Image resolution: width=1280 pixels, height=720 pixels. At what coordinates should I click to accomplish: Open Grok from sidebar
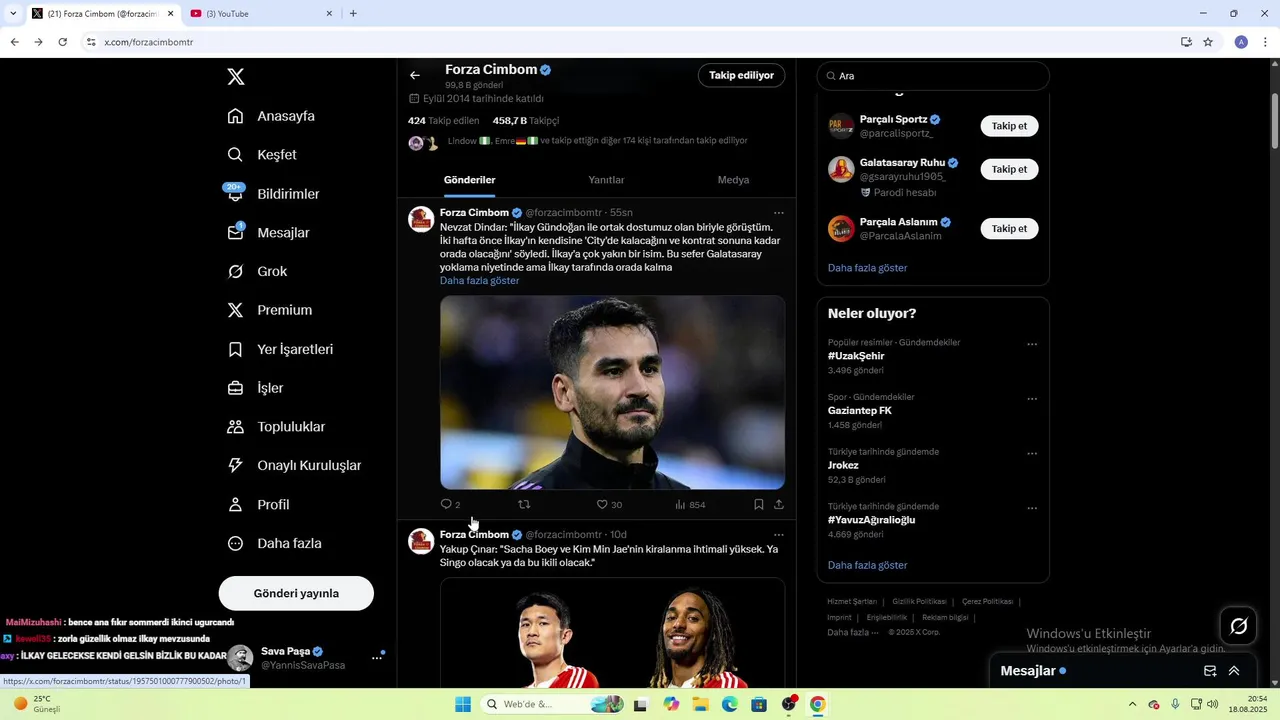257,272
